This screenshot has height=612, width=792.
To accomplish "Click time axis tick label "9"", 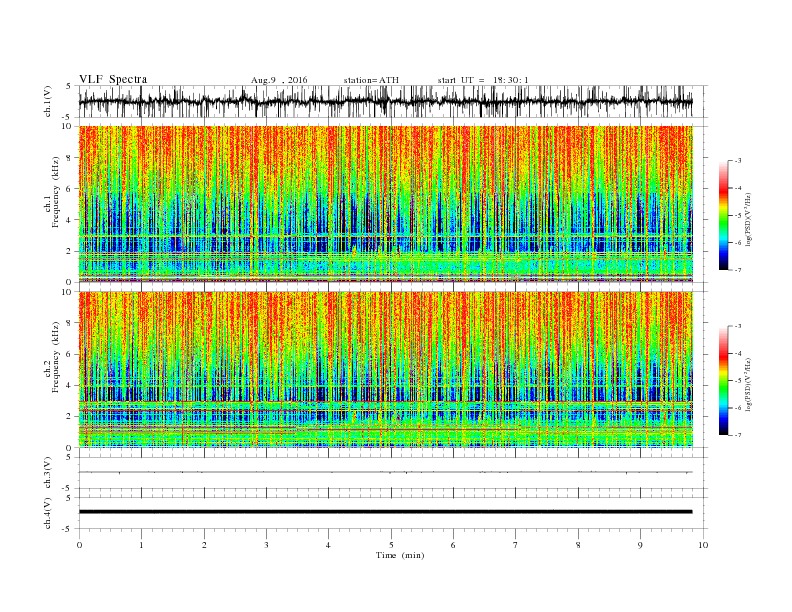I will [640, 545].
